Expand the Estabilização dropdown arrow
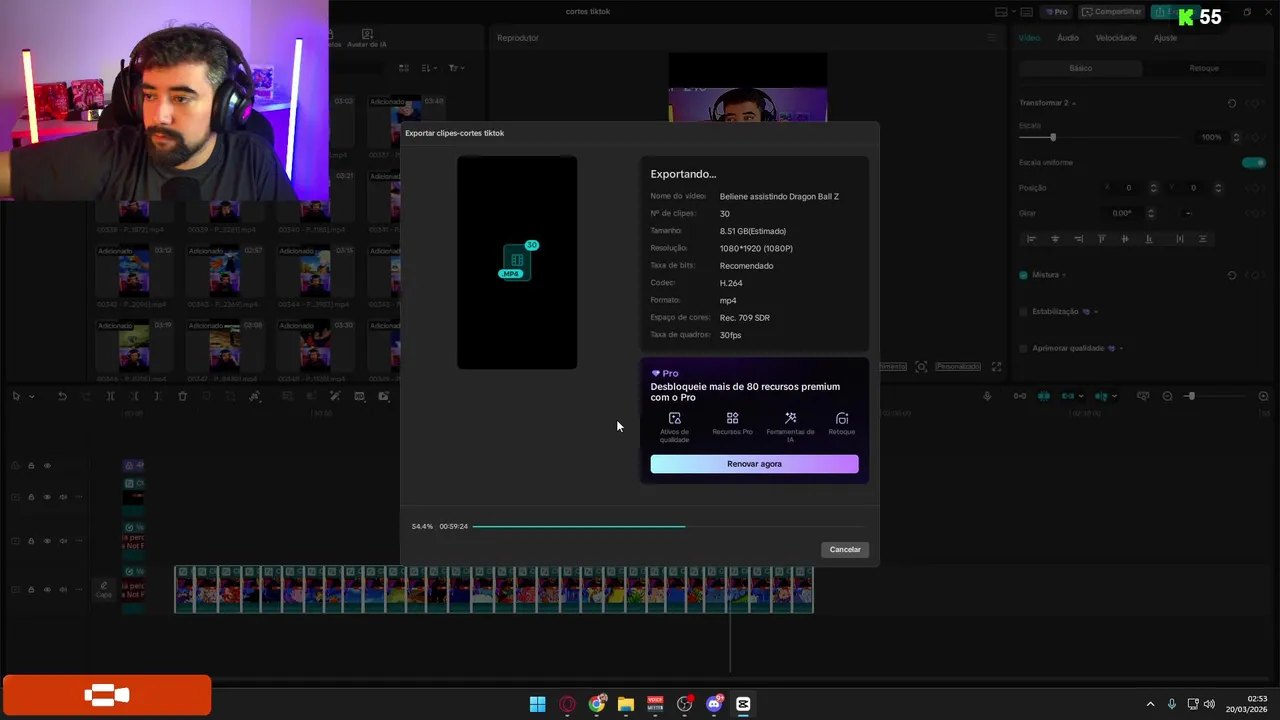 pyautogui.click(x=1096, y=312)
